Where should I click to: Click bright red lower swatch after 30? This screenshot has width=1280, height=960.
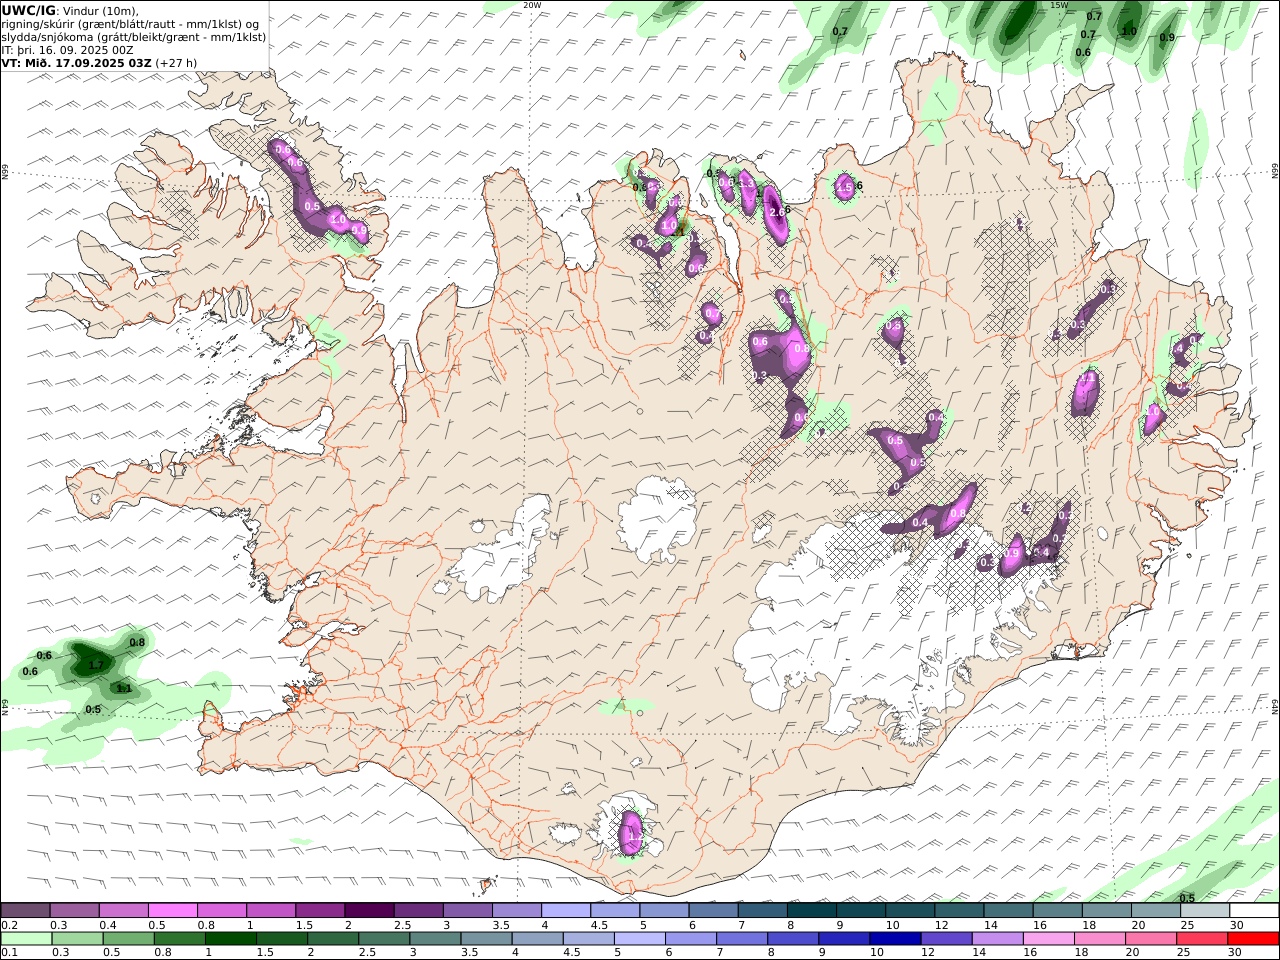1254,939
